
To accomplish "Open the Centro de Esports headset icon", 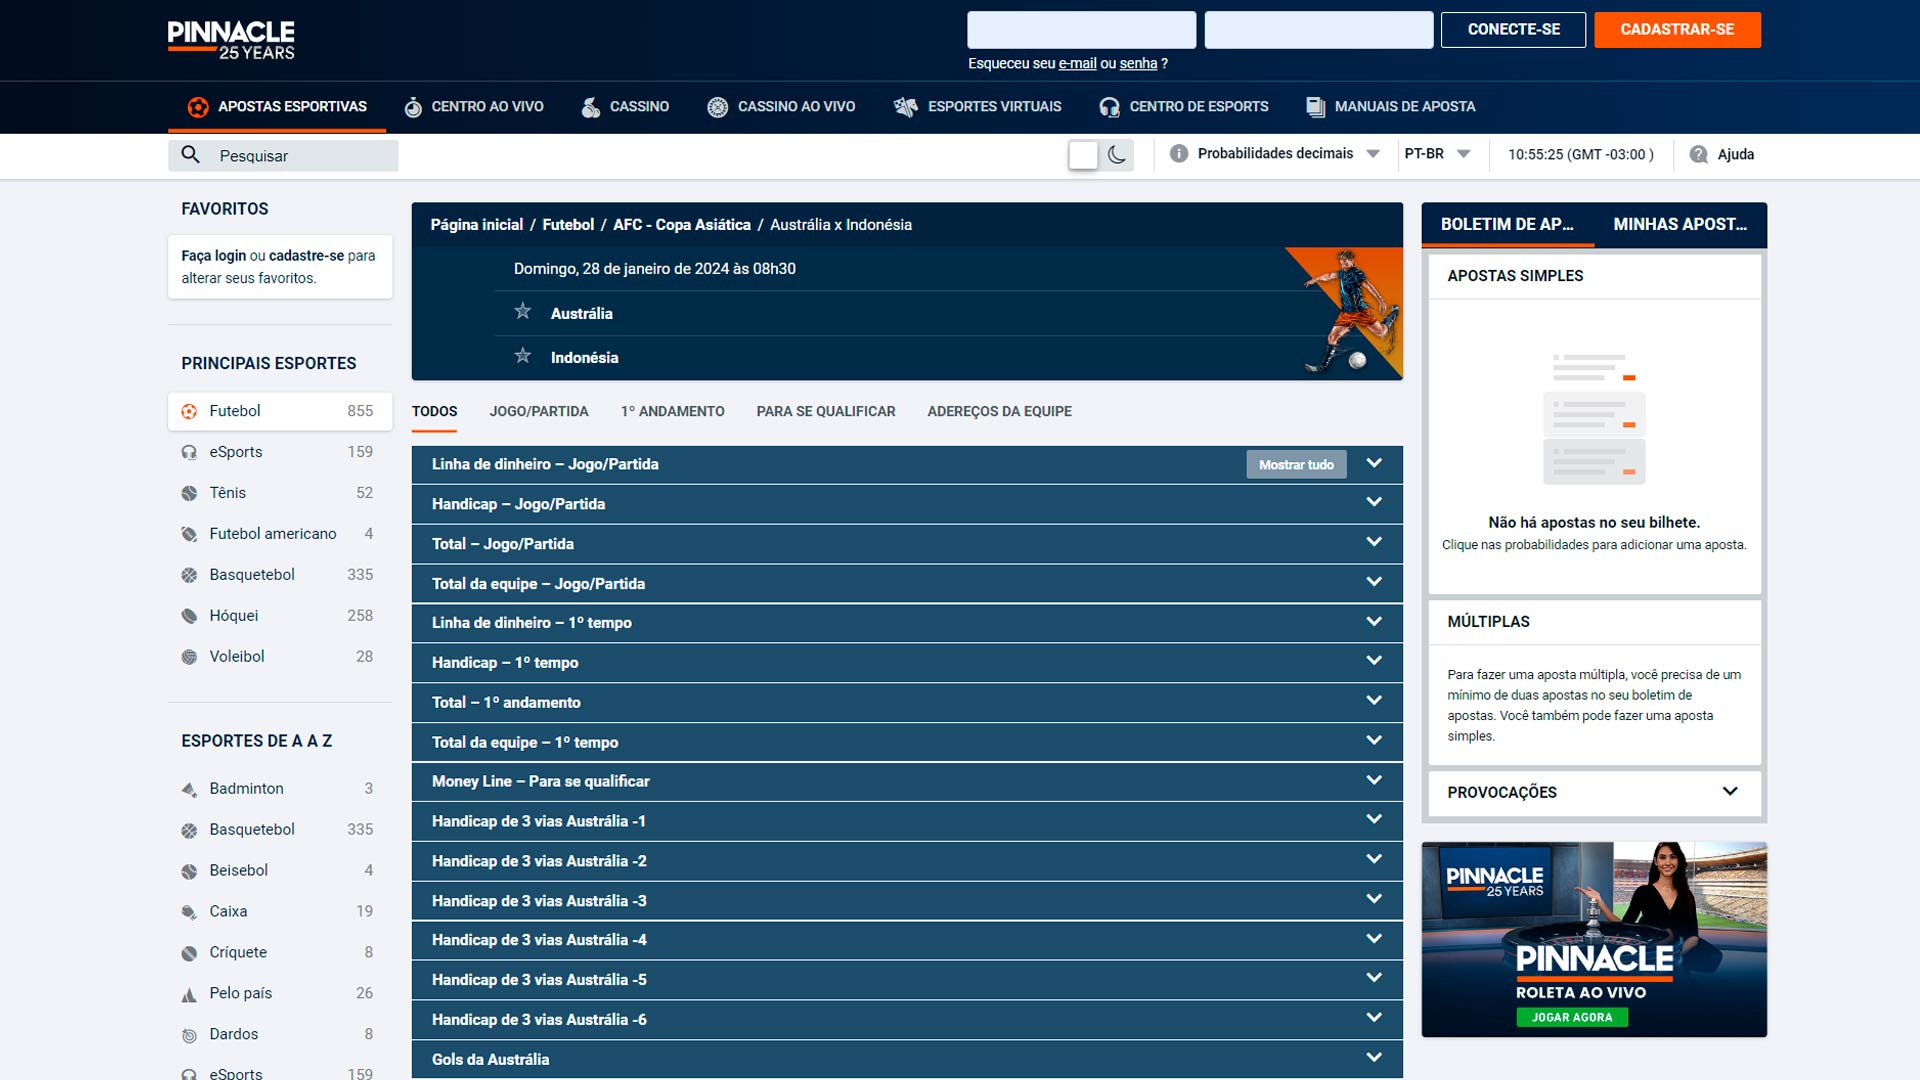I will point(1109,107).
